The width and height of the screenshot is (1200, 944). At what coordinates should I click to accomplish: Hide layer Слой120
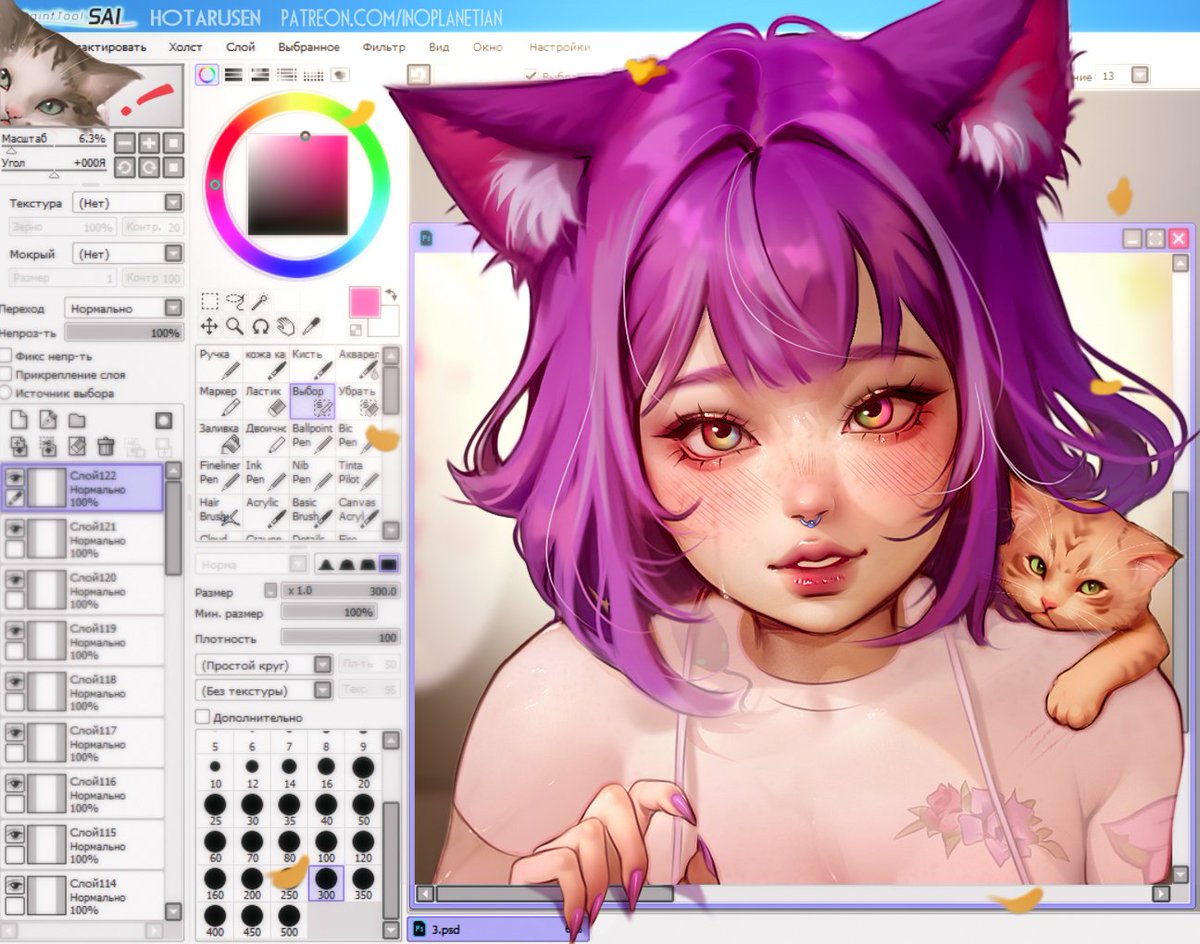pos(15,580)
